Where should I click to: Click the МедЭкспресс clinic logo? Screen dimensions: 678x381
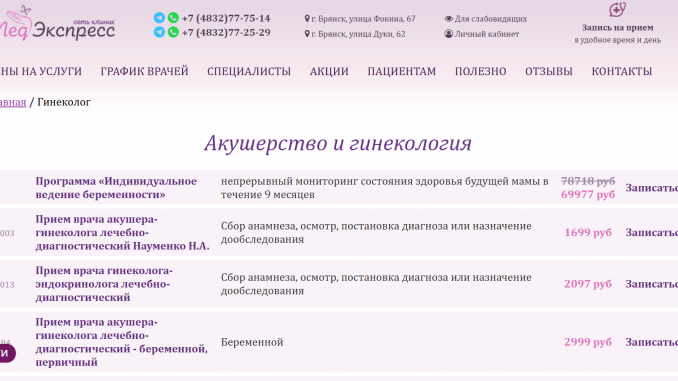[x=57, y=23]
